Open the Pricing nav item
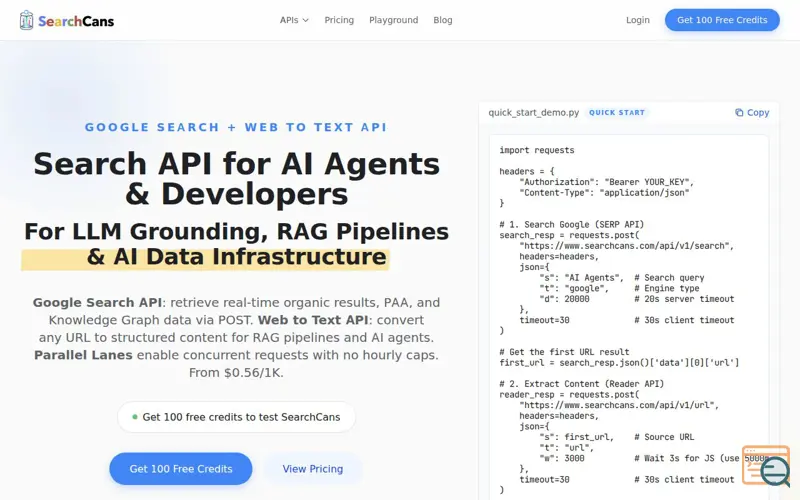Screen dimensions: 800x500 pyautogui.click(x=339, y=20)
